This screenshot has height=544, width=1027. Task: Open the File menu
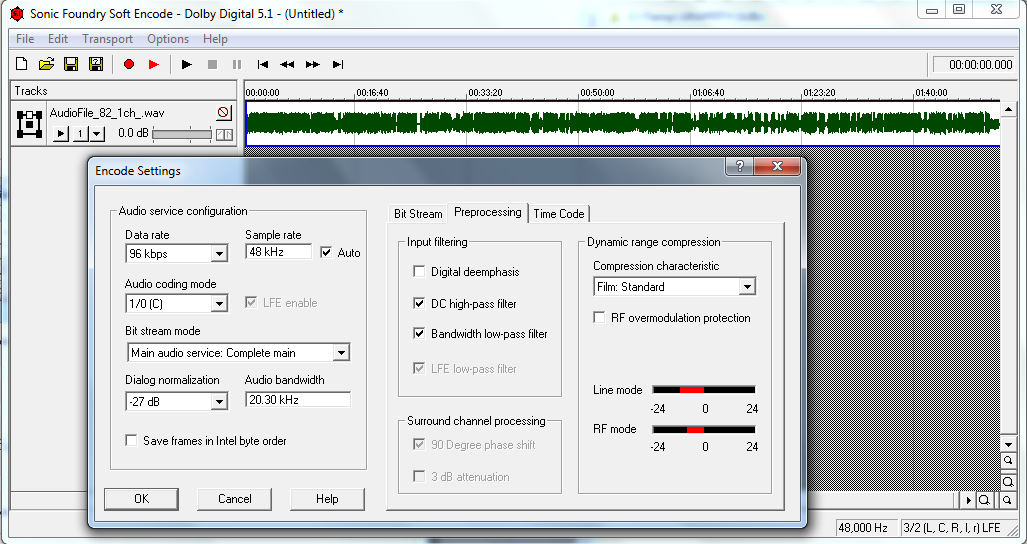click(25, 39)
